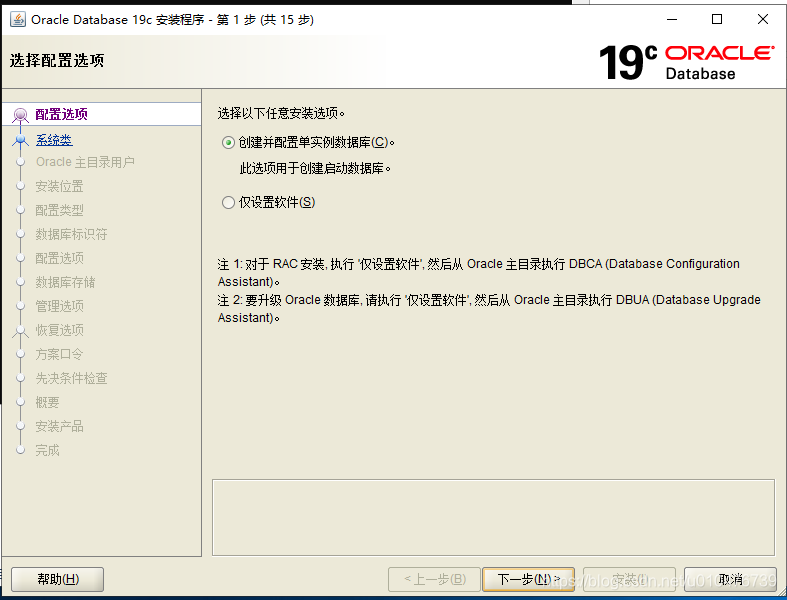This screenshot has height=600, width=787.
Task: Select 创建并配置单实例数据库 radio button
Action: click(x=228, y=143)
